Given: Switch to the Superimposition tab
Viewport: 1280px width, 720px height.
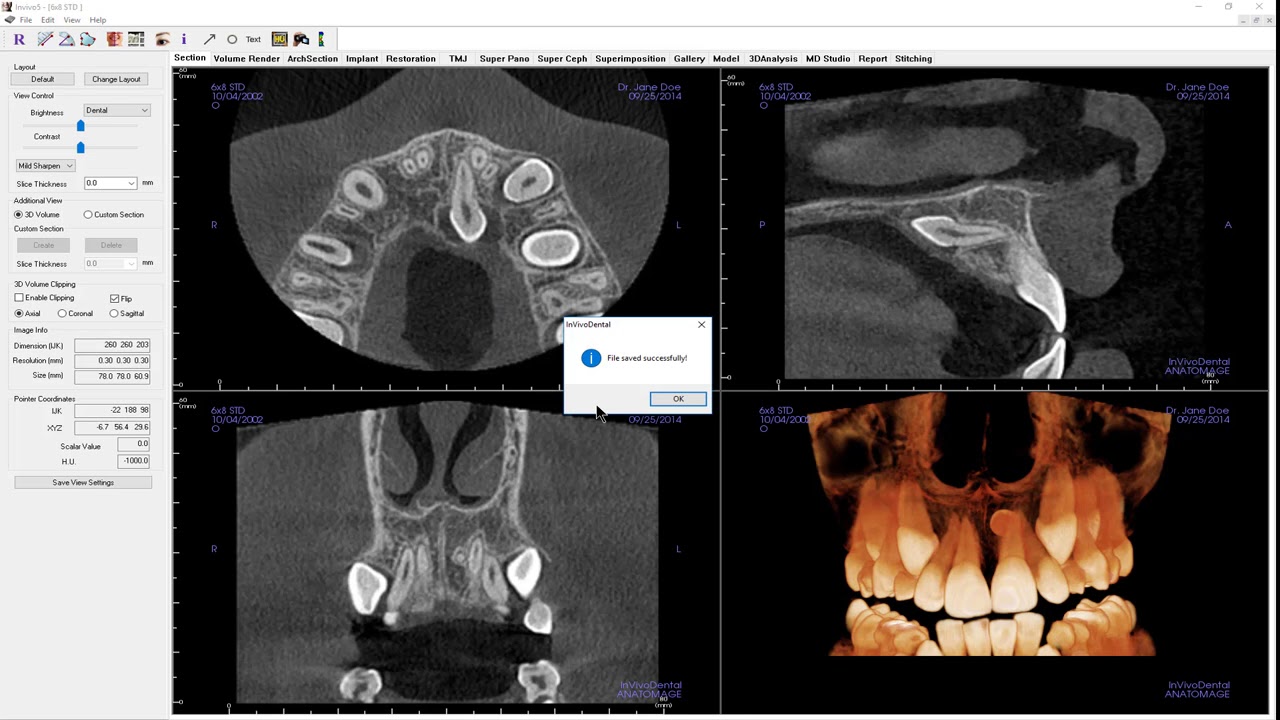Looking at the screenshot, I should (x=630, y=59).
